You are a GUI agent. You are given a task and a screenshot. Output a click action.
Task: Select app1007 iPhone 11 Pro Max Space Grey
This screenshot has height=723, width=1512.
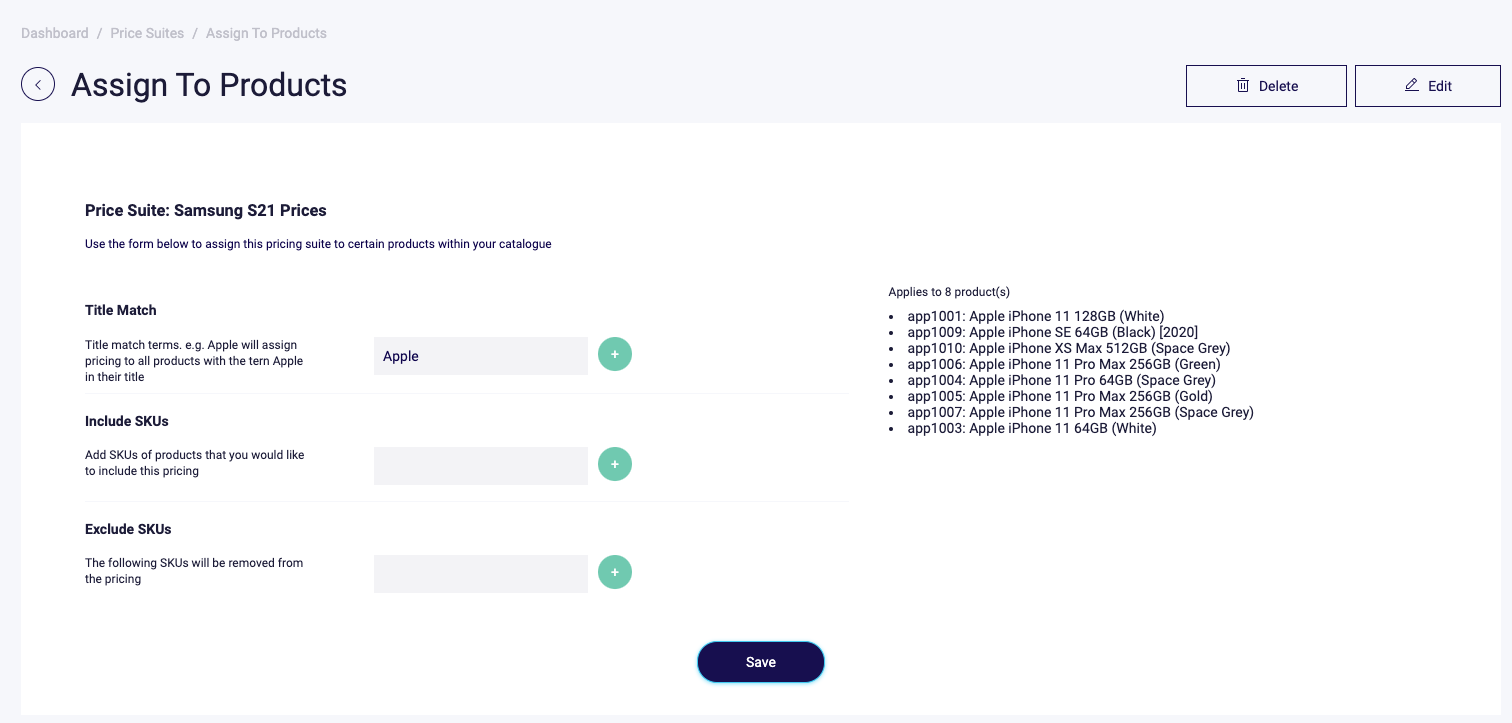1080,412
